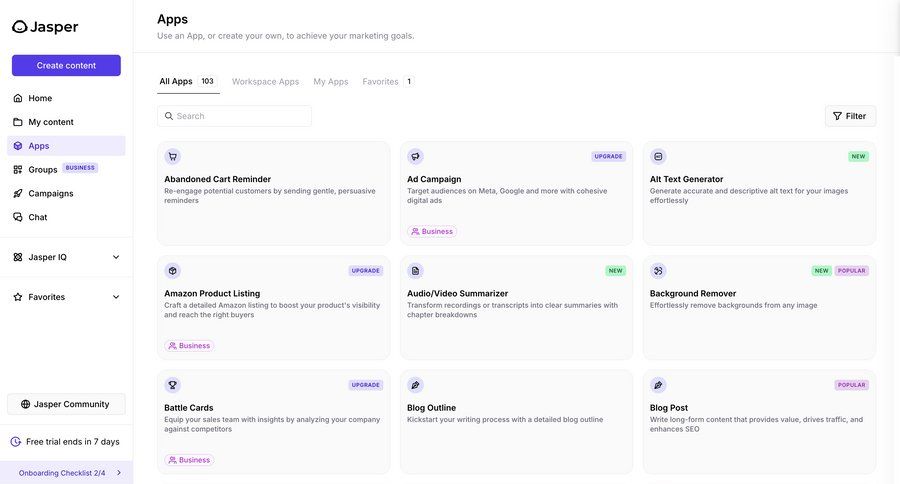Screen dimensions: 900x484
Task: Click UPGRADE badge on Amazon Product Listing
Action: click(x=366, y=270)
